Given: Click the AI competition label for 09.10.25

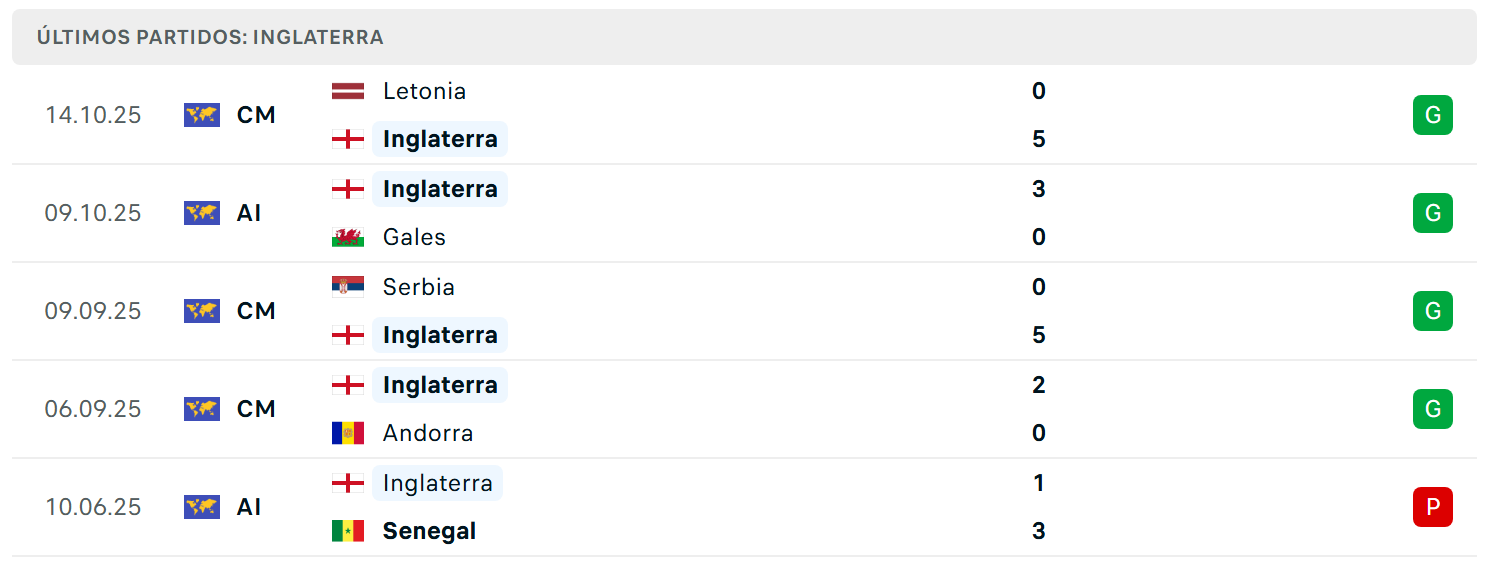Looking at the screenshot, I should coord(249,213).
